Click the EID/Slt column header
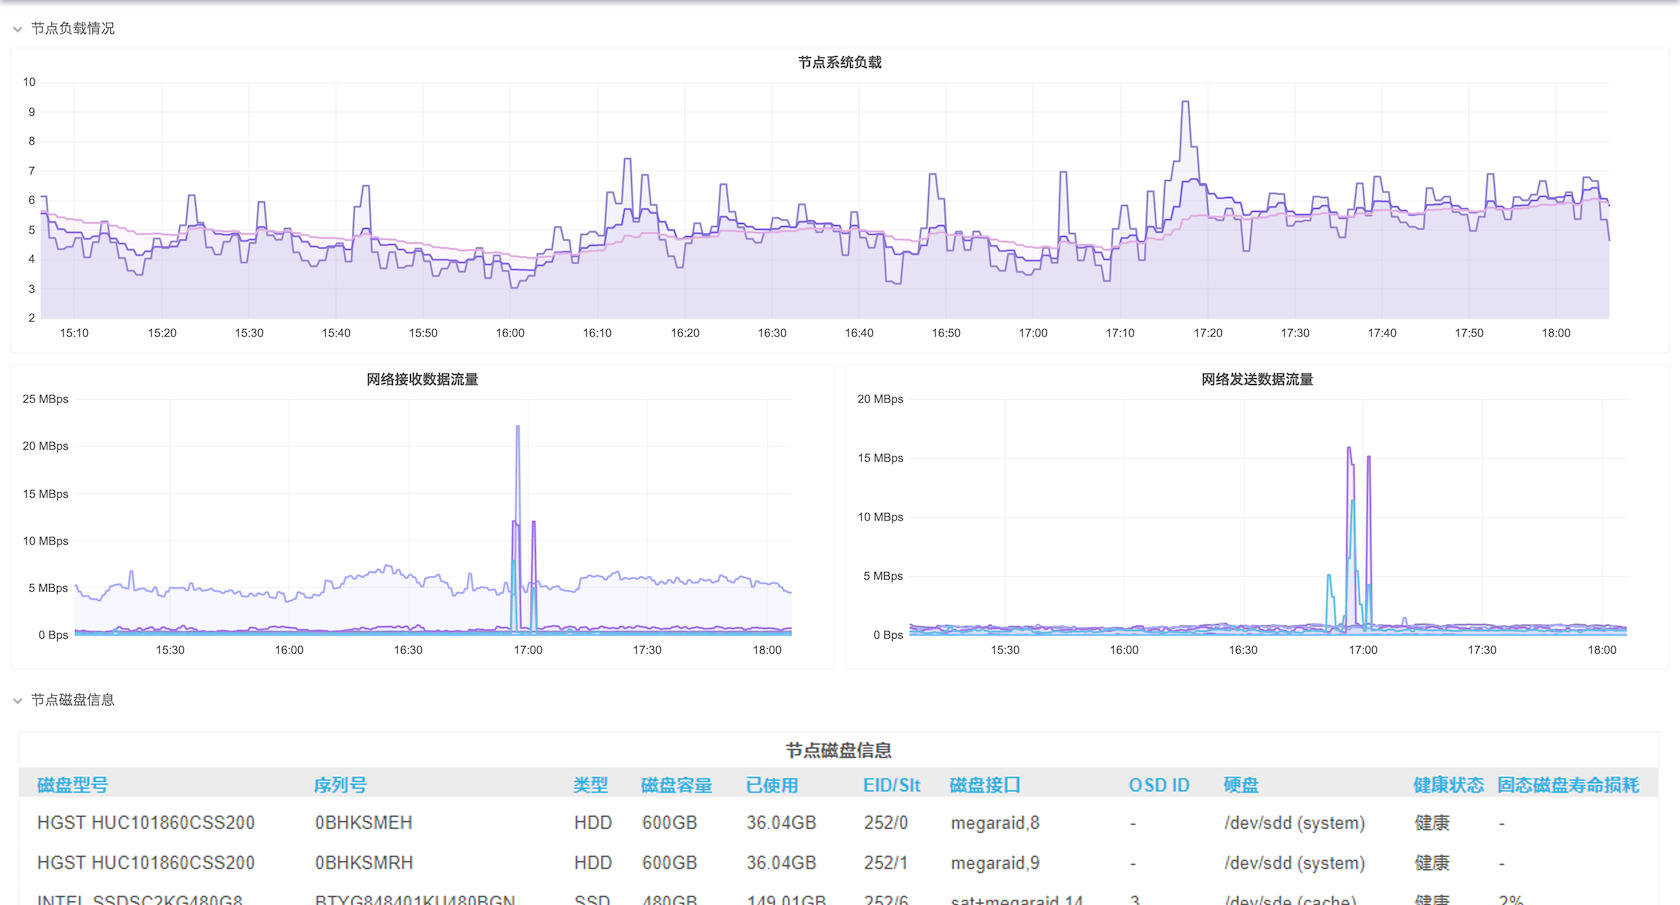 tap(891, 785)
